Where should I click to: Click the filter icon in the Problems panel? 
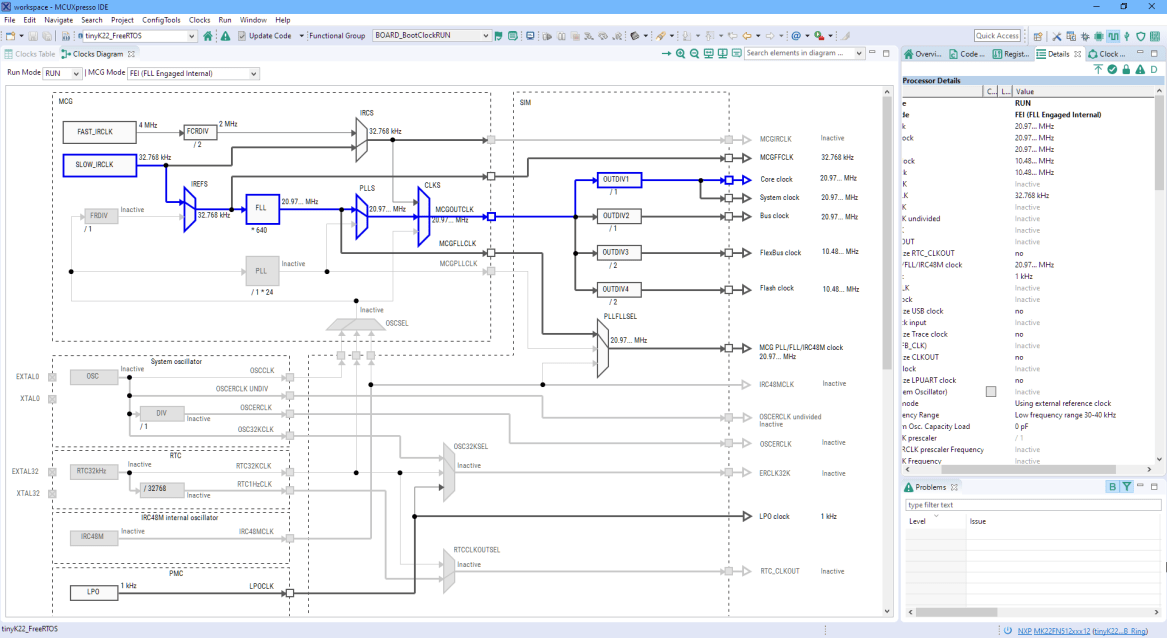pyautogui.click(x=1127, y=487)
